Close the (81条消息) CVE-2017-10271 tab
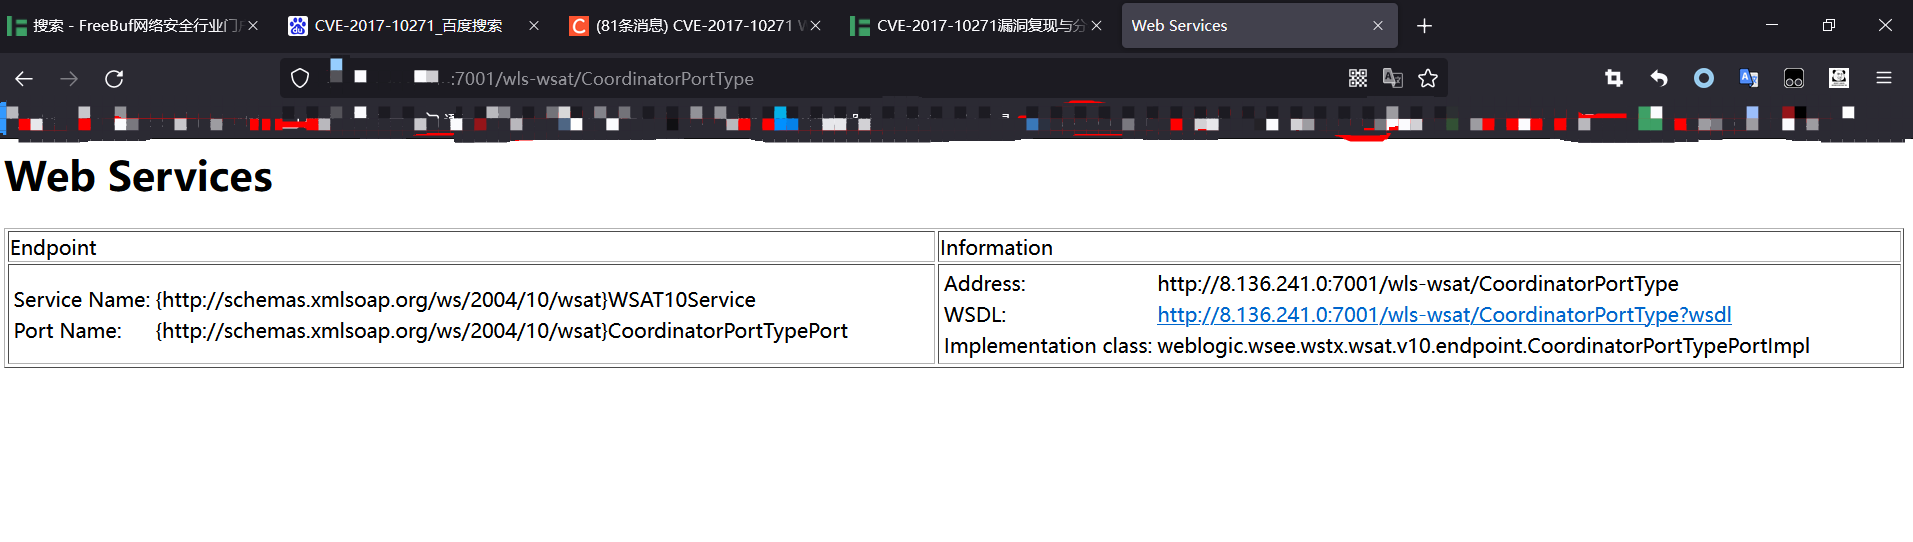 coord(816,26)
